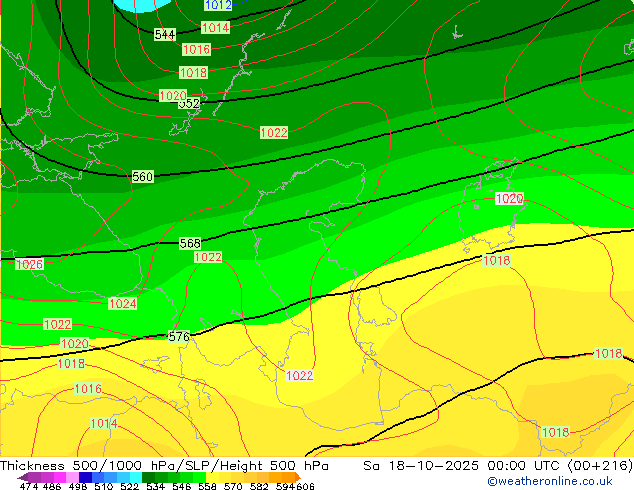Select the 560 height contour label
634x490 pixels.
coord(143,177)
